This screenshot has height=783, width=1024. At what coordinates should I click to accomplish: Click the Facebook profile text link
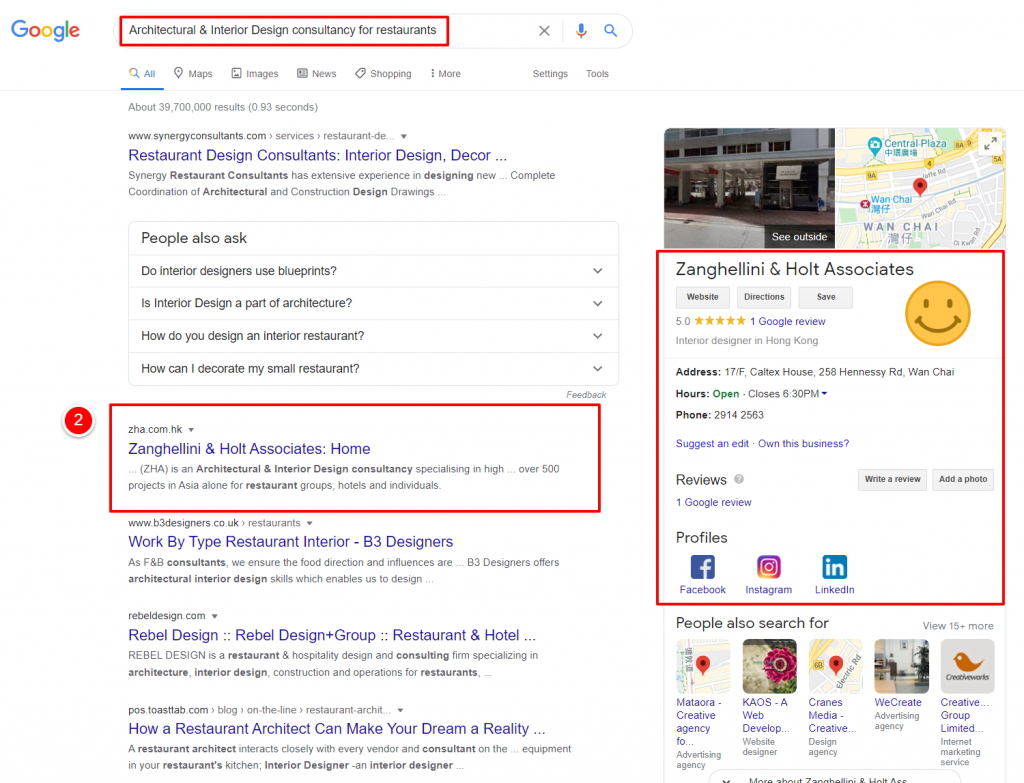[703, 590]
